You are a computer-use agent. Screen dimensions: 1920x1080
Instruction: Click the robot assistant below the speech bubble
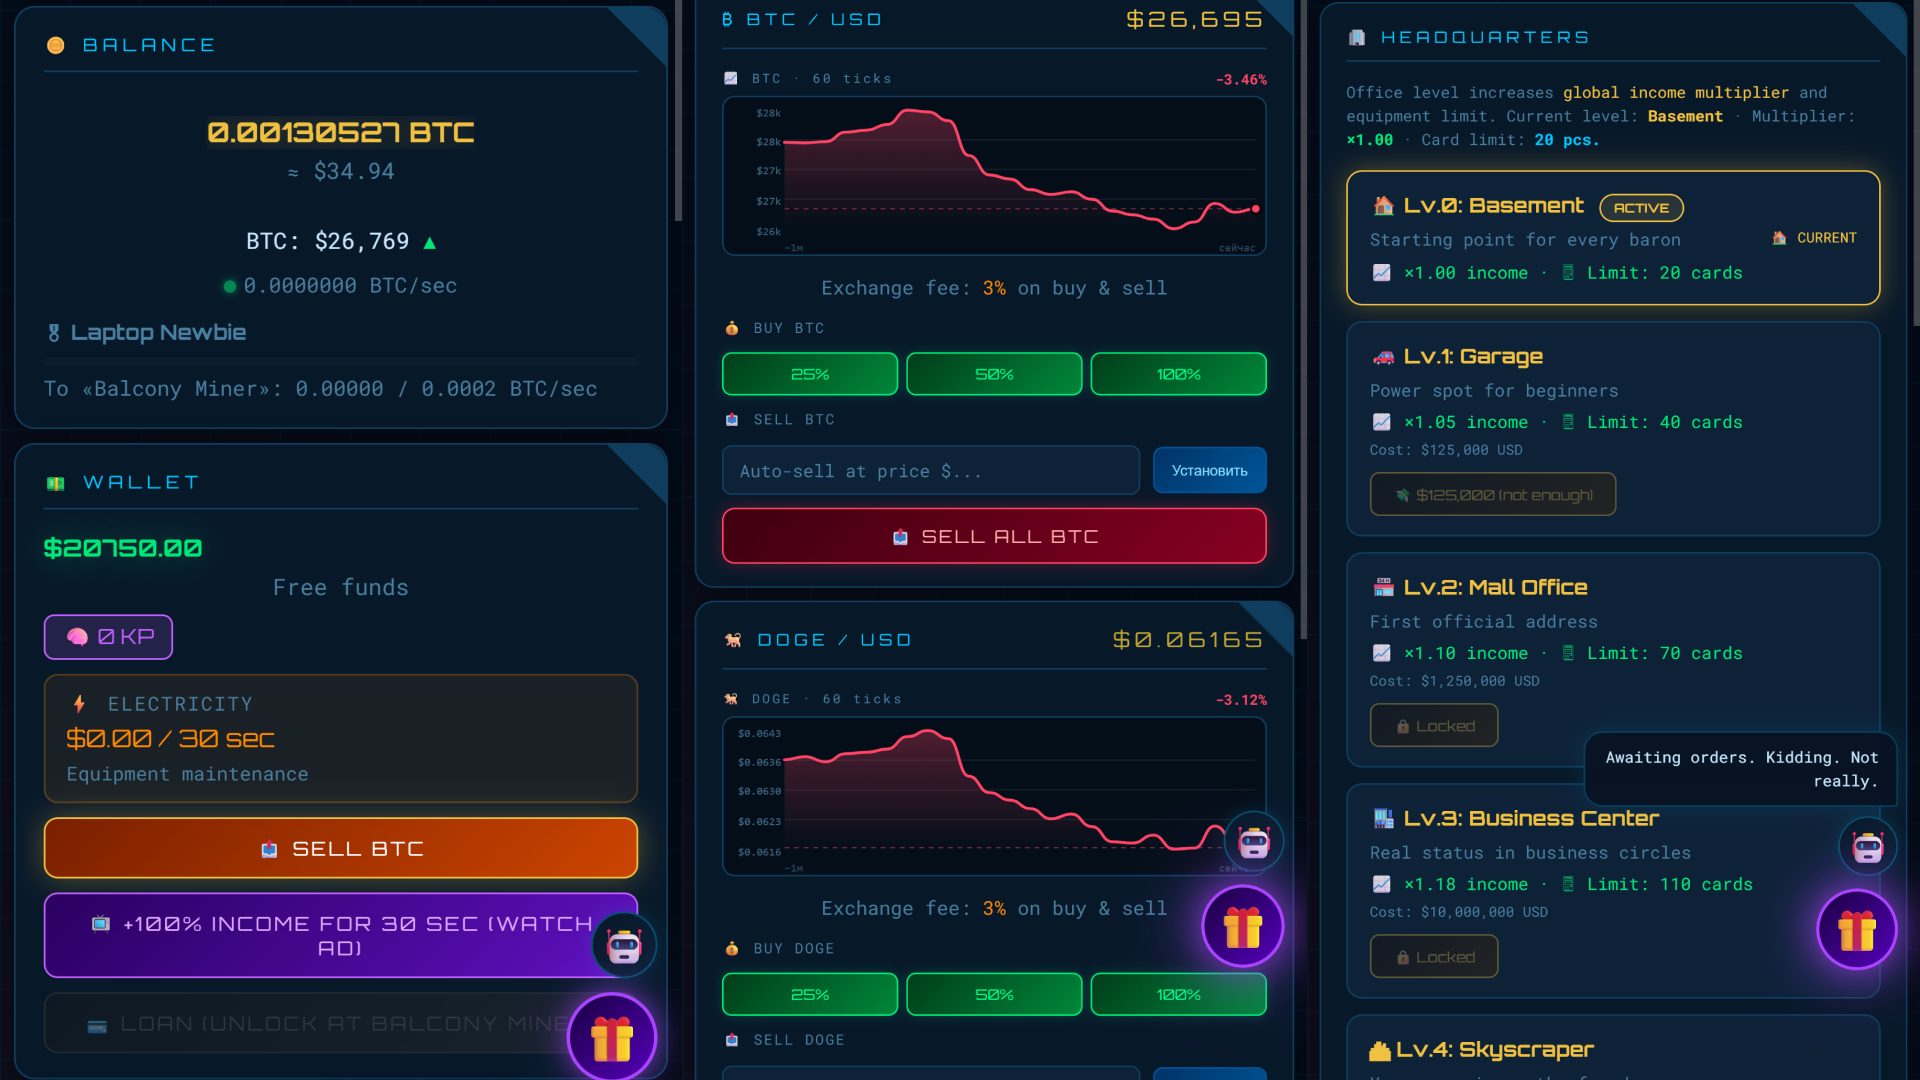(x=1868, y=847)
